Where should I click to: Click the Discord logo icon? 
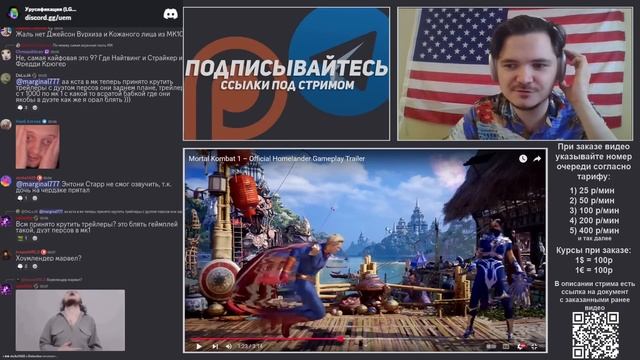tap(171, 14)
